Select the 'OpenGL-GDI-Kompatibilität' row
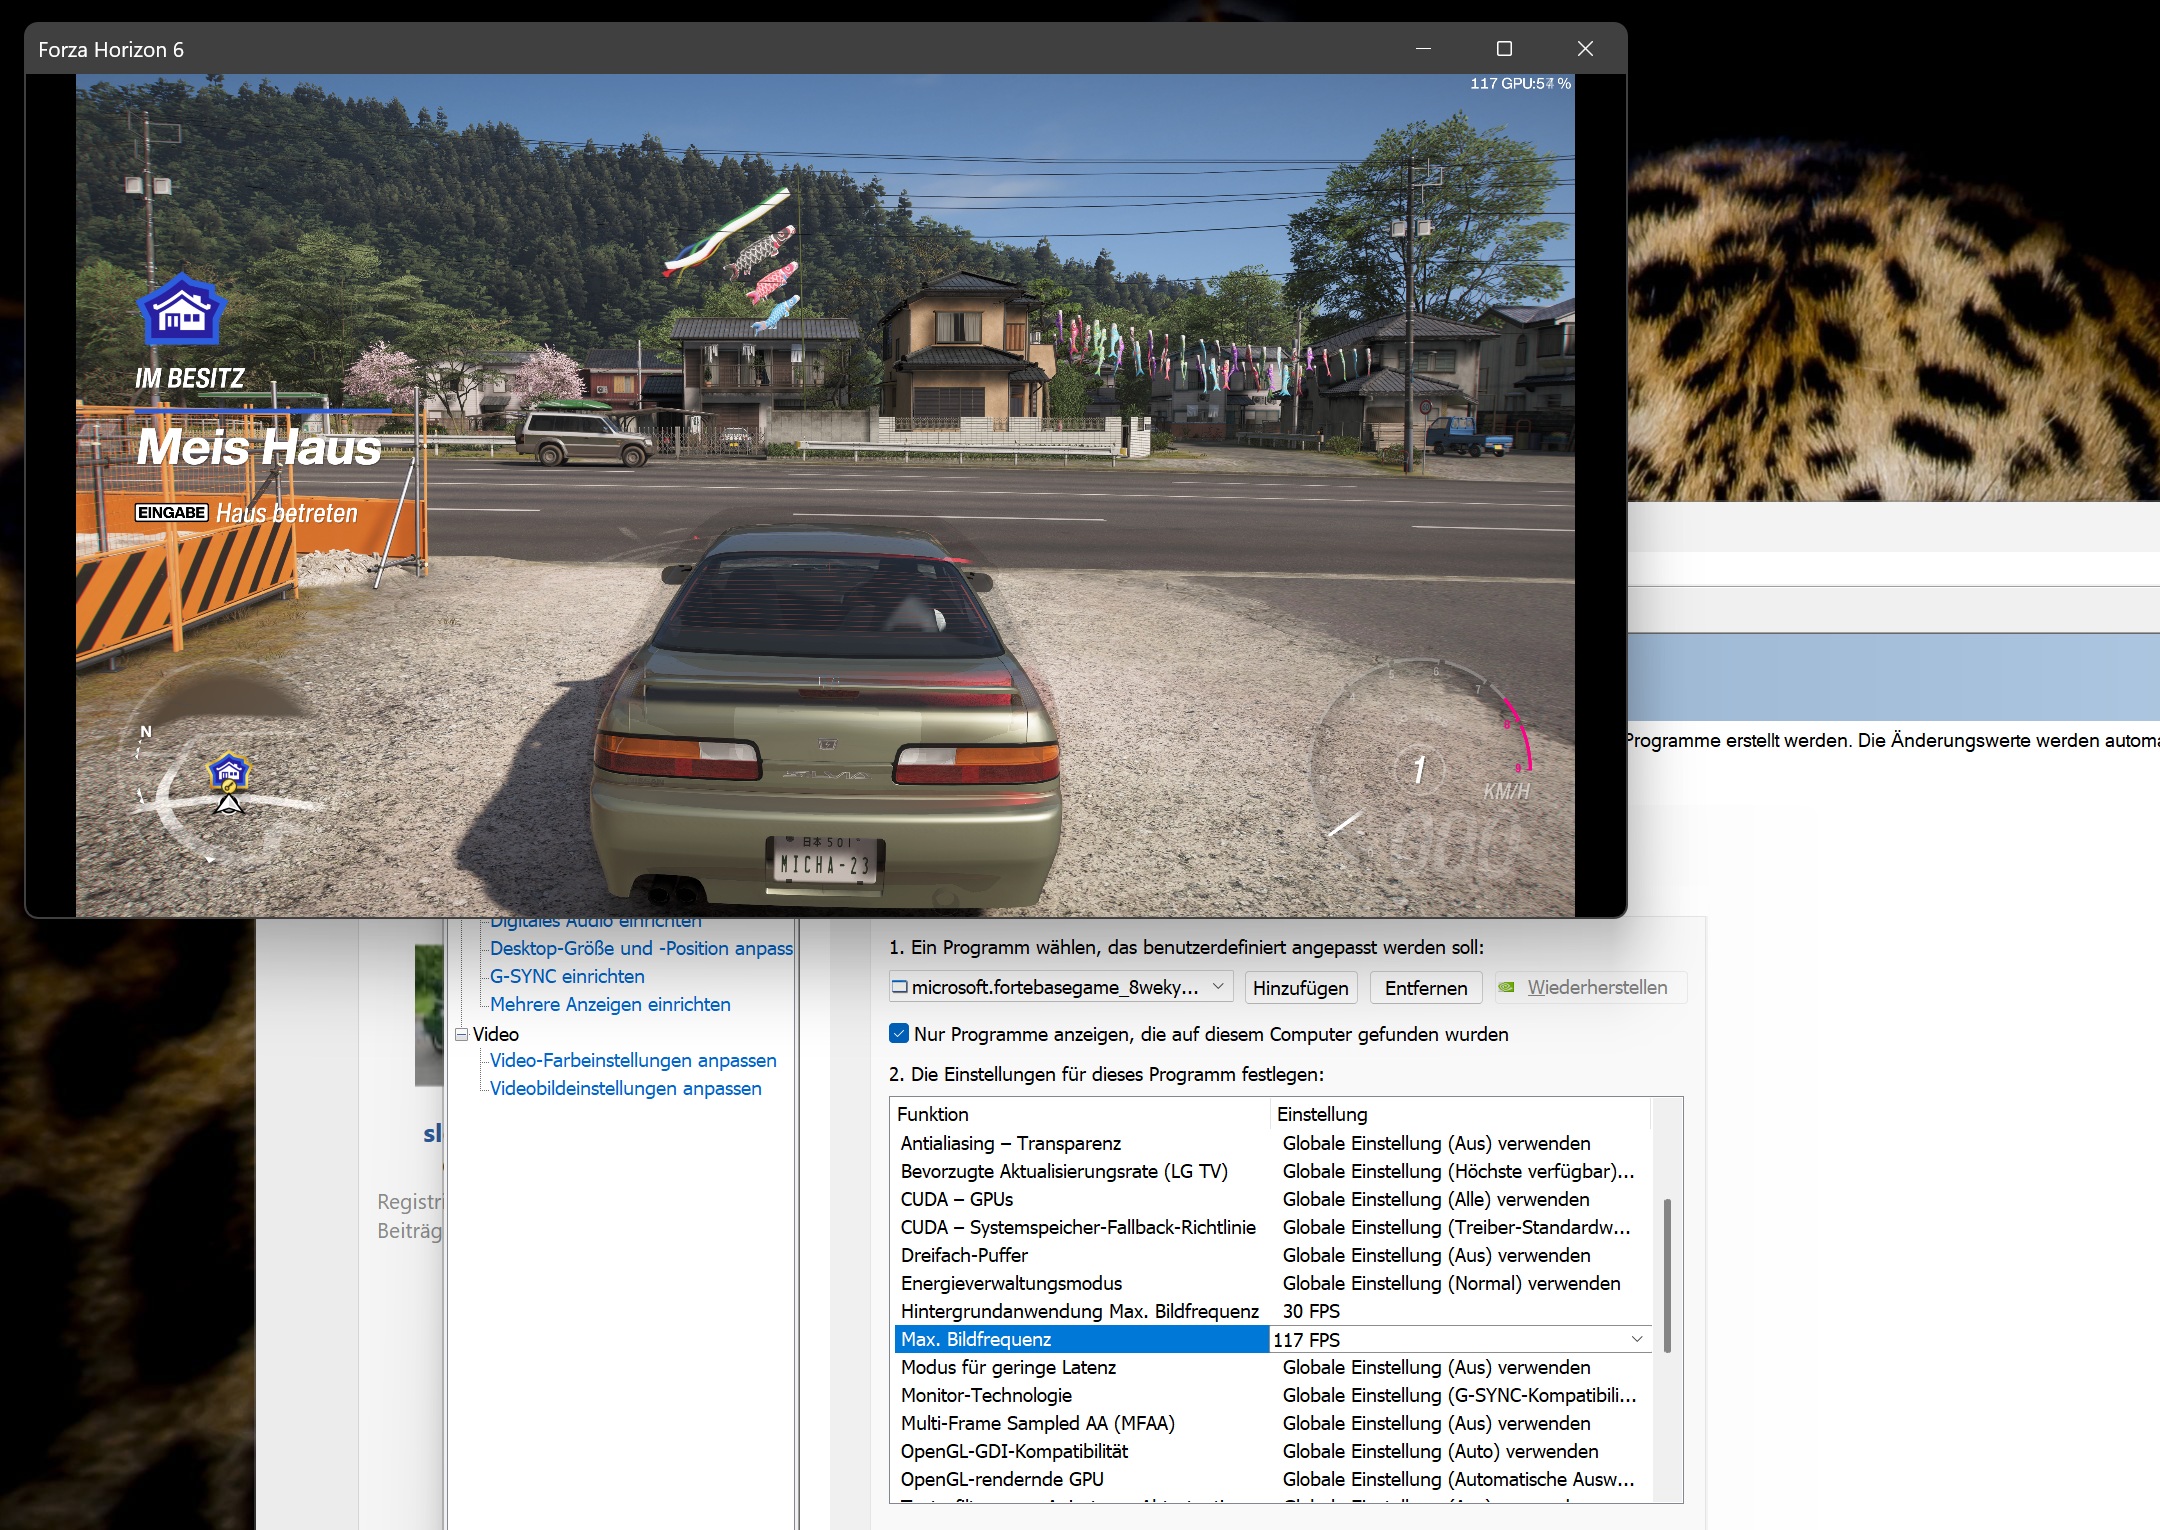 coord(1272,1451)
